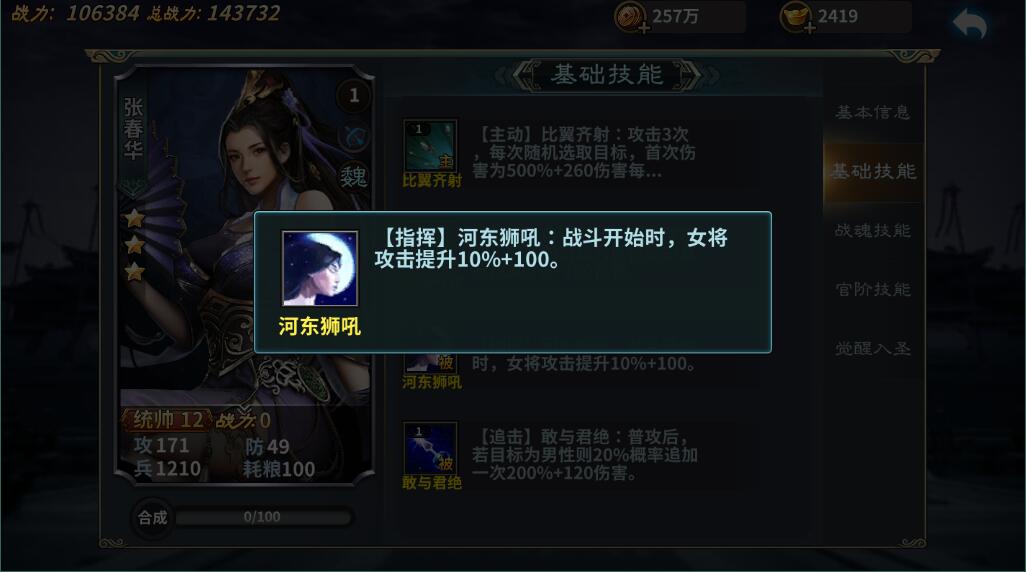
Task: Open the 比翼齐射 skill icon
Action: [x=431, y=145]
